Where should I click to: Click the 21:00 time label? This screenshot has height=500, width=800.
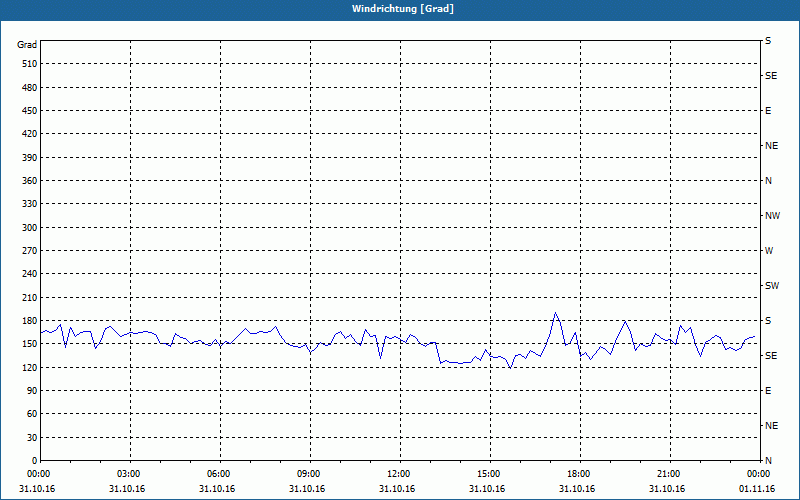pos(668,474)
